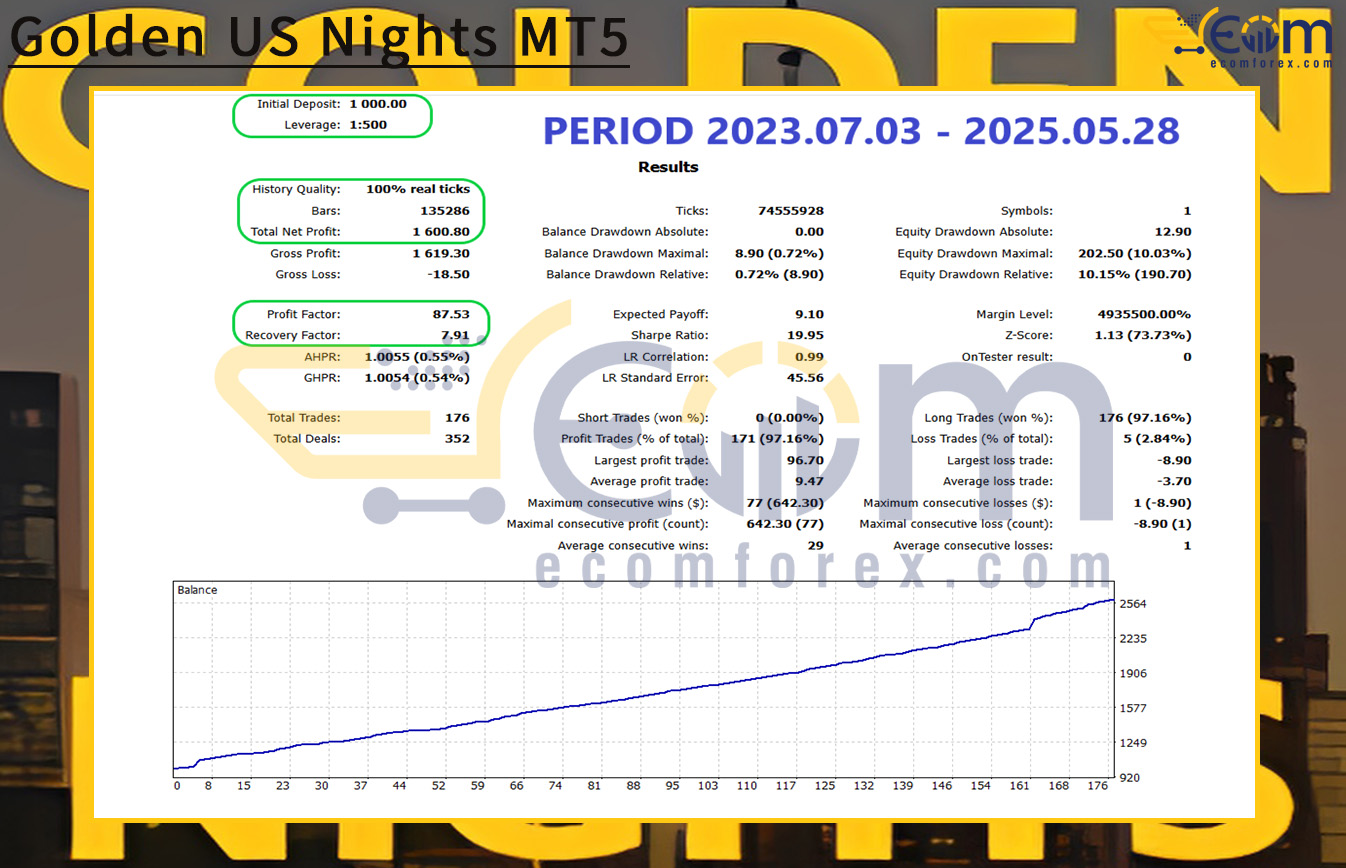Screen dimensions: 1346x868
Task: Click Equity Drawdown Maximal '202.50 (10.03%)'
Action: pos(1136,254)
